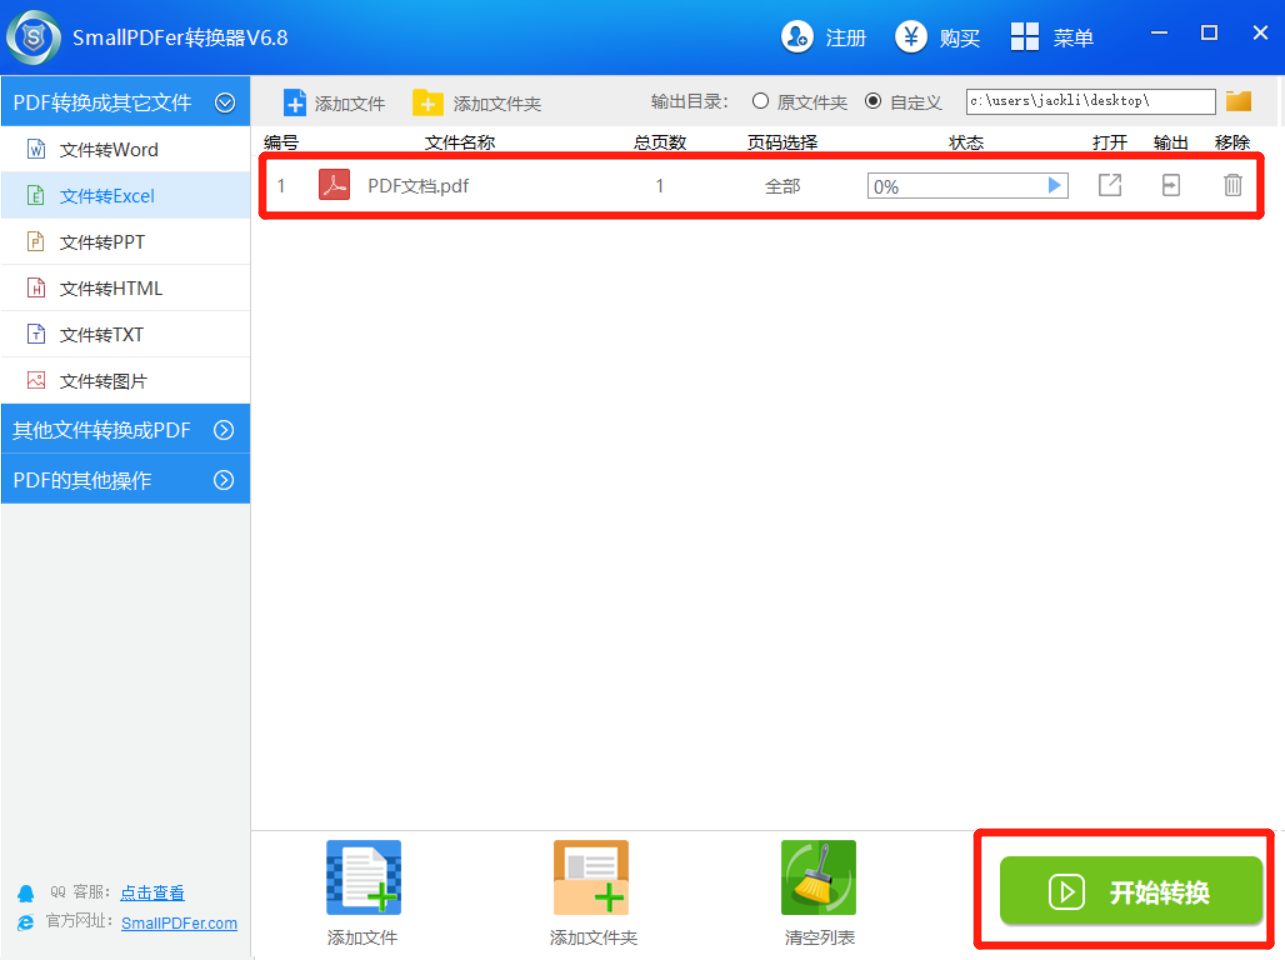Screen dimensions: 1285x960
Task: Open output location icon for PDF文档.pdf
Action: tap(1171, 185)
